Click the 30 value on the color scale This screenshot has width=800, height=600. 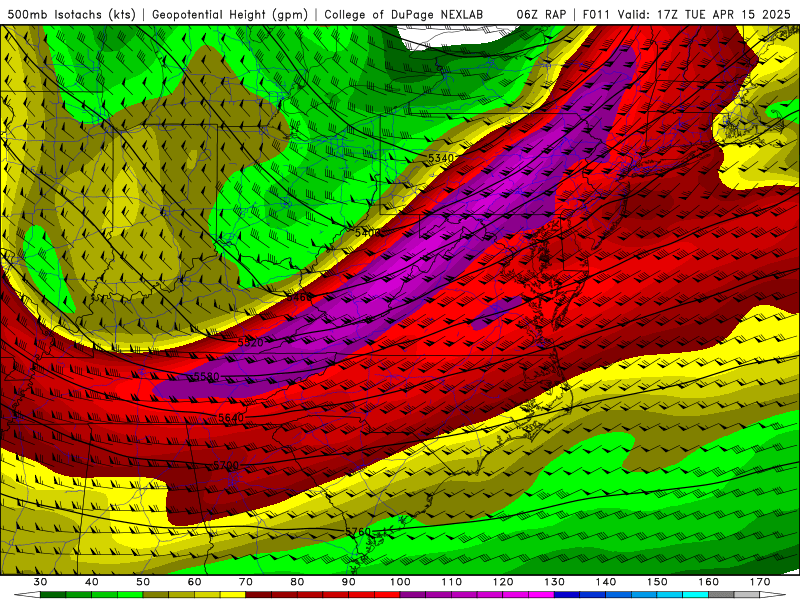(40, 582)
